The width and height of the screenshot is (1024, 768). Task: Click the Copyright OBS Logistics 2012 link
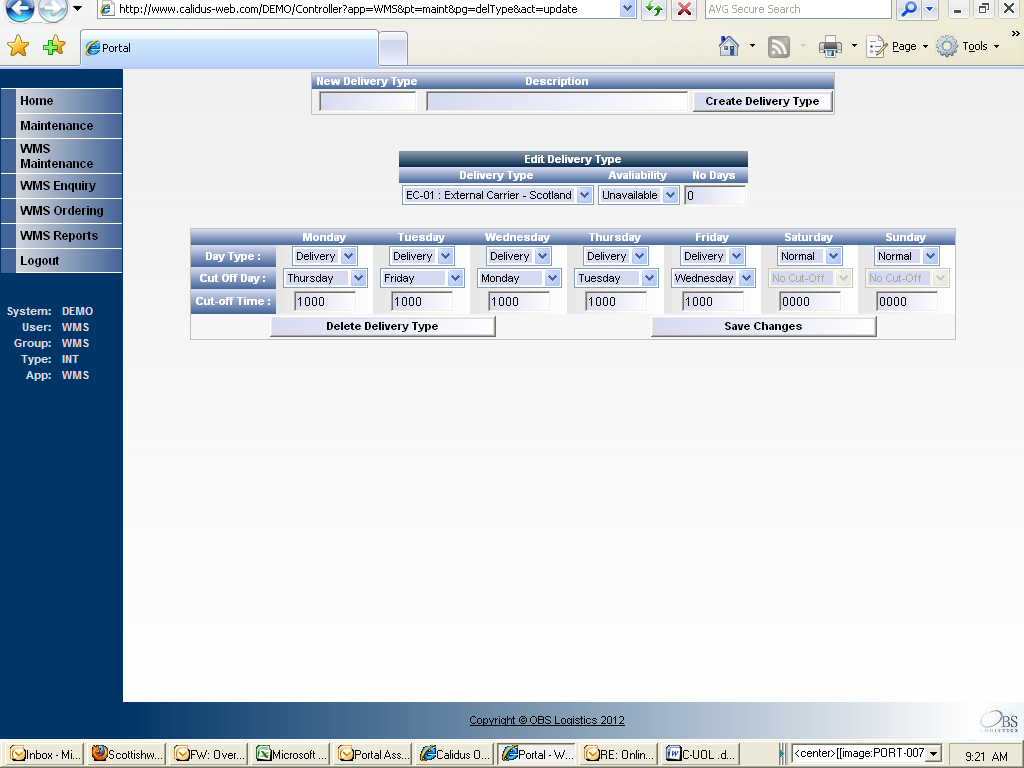tap(547, 720)
